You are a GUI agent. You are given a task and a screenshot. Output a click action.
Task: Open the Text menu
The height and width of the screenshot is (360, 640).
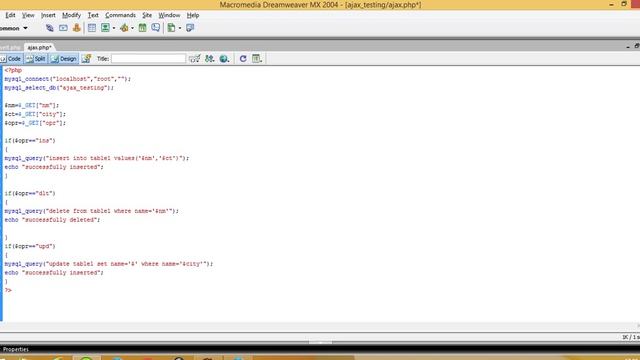pos(93,15)
